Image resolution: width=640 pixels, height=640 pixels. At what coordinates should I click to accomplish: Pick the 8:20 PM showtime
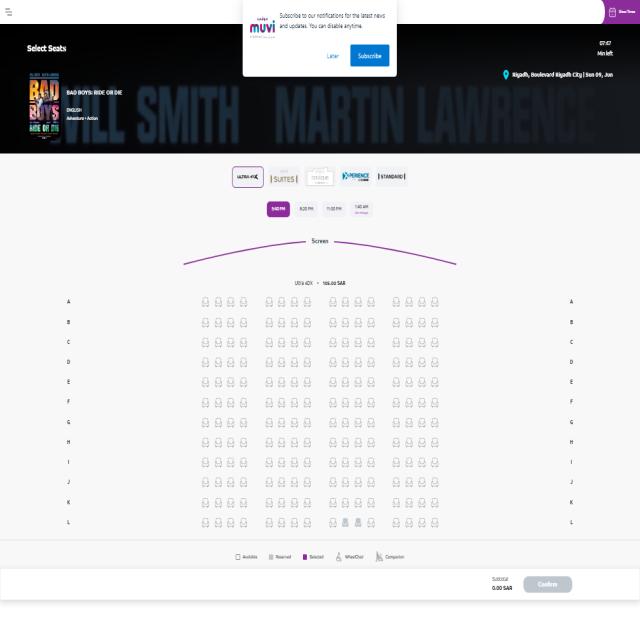point(307,209)
